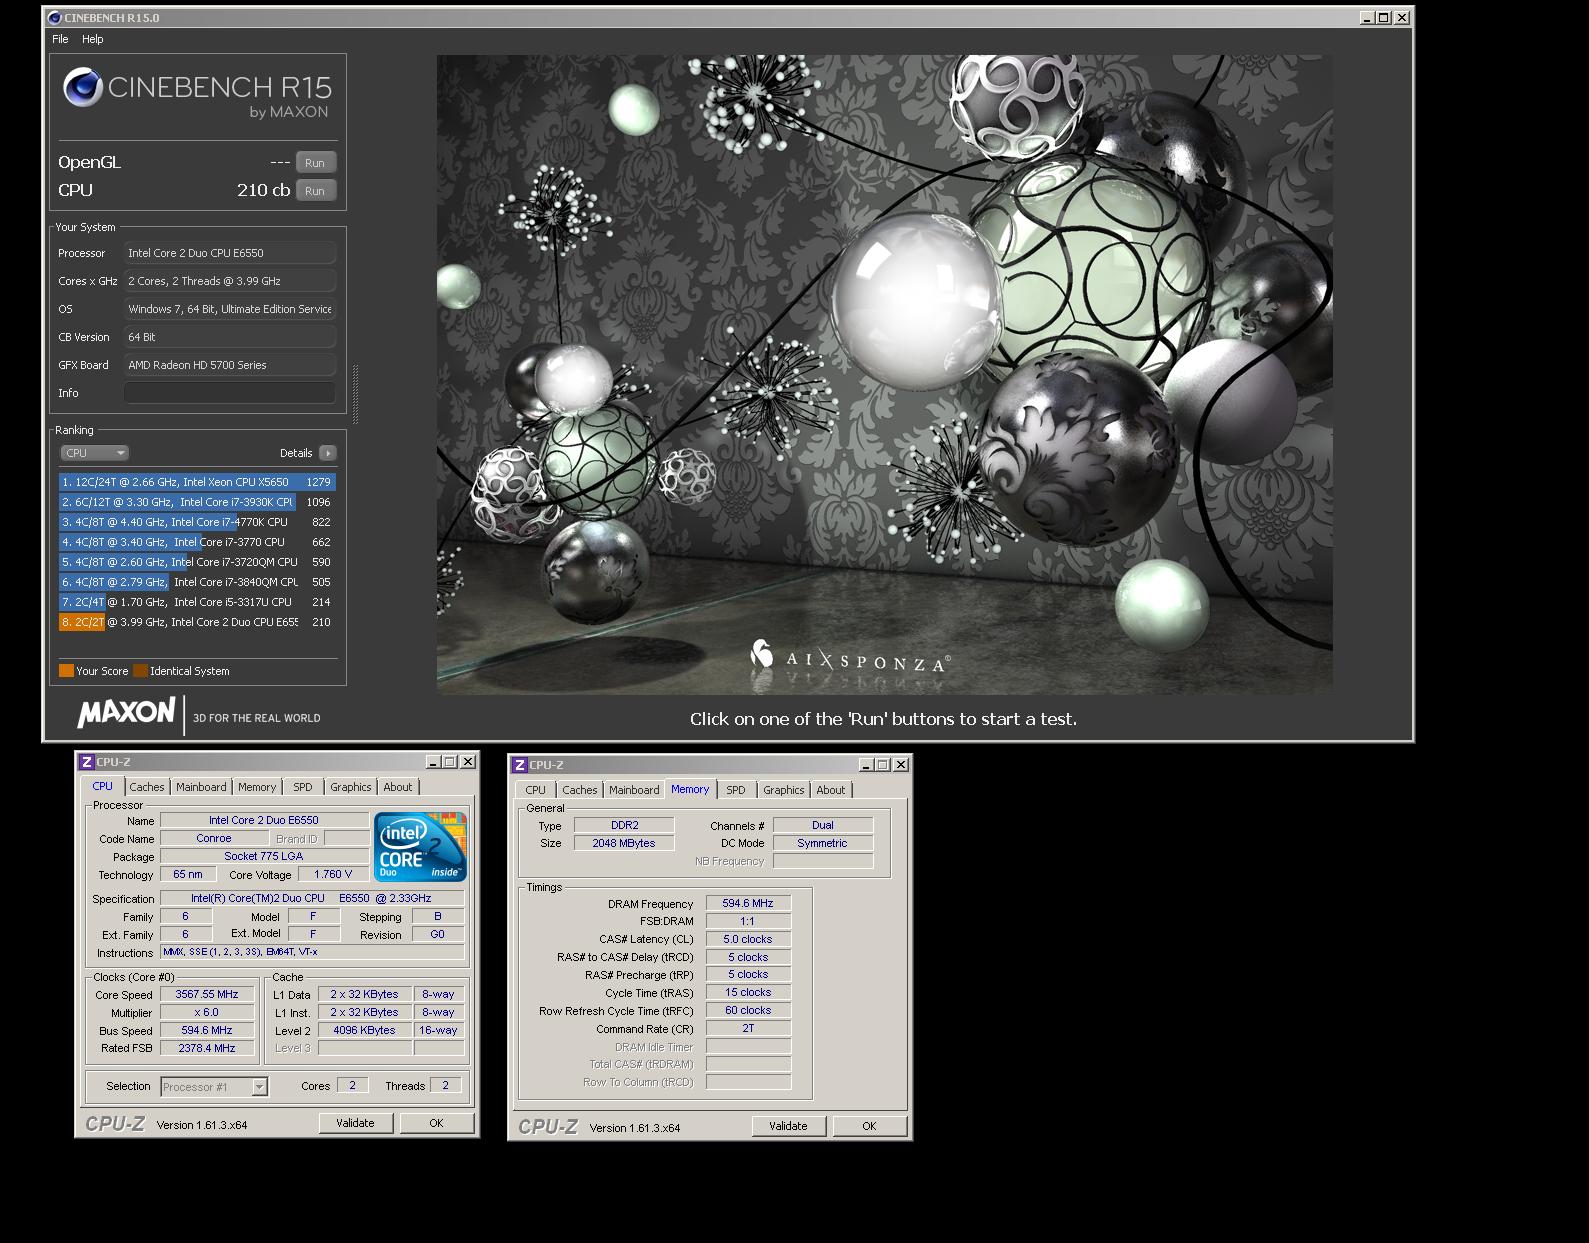The width and height of the screenshot is (1589, 1243).
Task: Switch to Caches tab in right CPU-Z window
Action: click(580, 790)
